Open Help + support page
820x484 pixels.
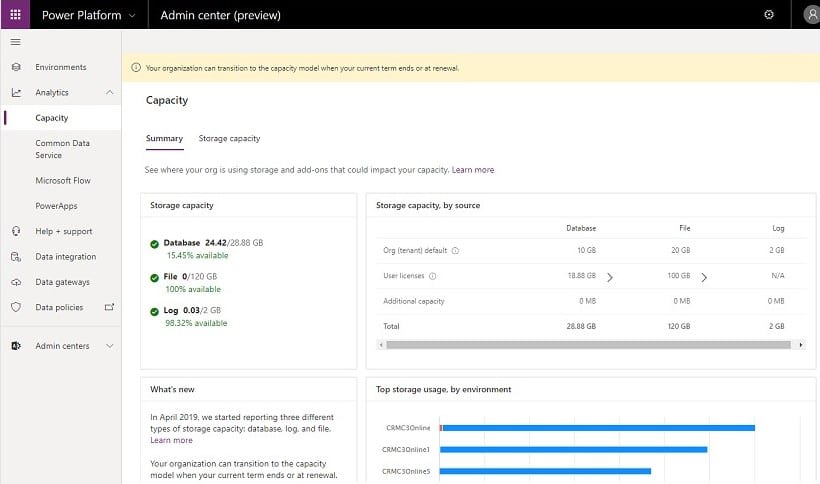[x=63, y=231]
